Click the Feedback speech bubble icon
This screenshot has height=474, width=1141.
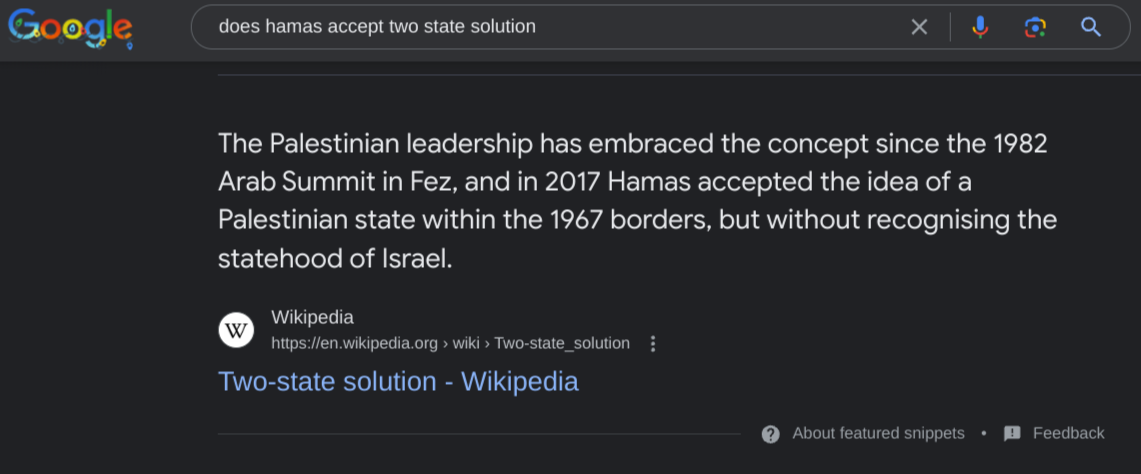1012,434
